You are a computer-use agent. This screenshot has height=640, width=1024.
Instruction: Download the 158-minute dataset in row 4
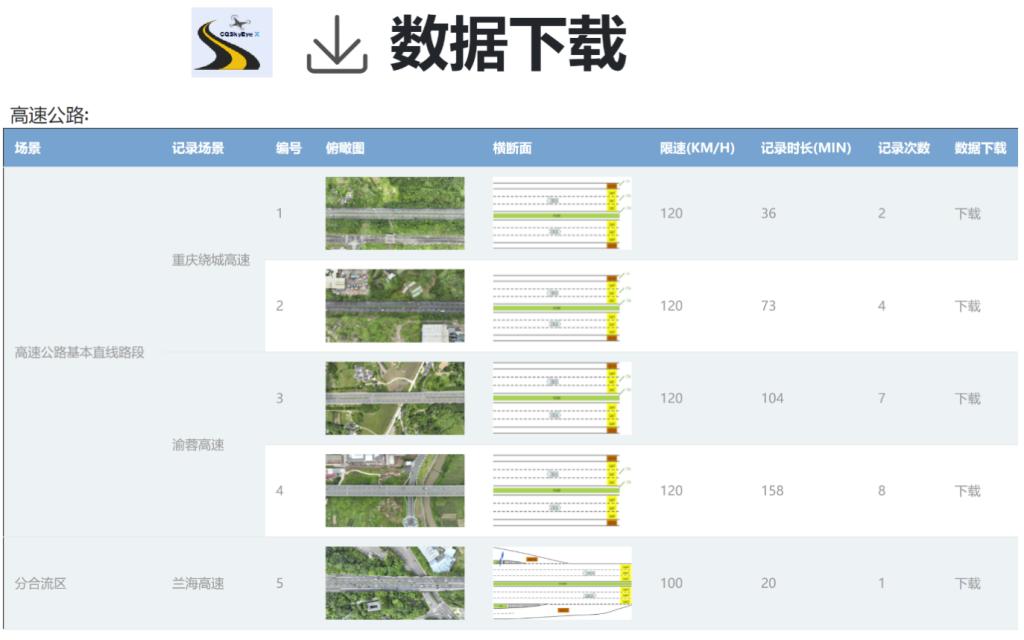pos(967,491)
